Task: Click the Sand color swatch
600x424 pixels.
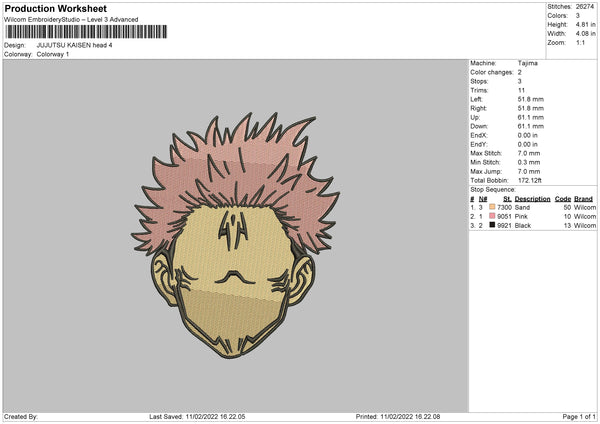Action: 492,207
